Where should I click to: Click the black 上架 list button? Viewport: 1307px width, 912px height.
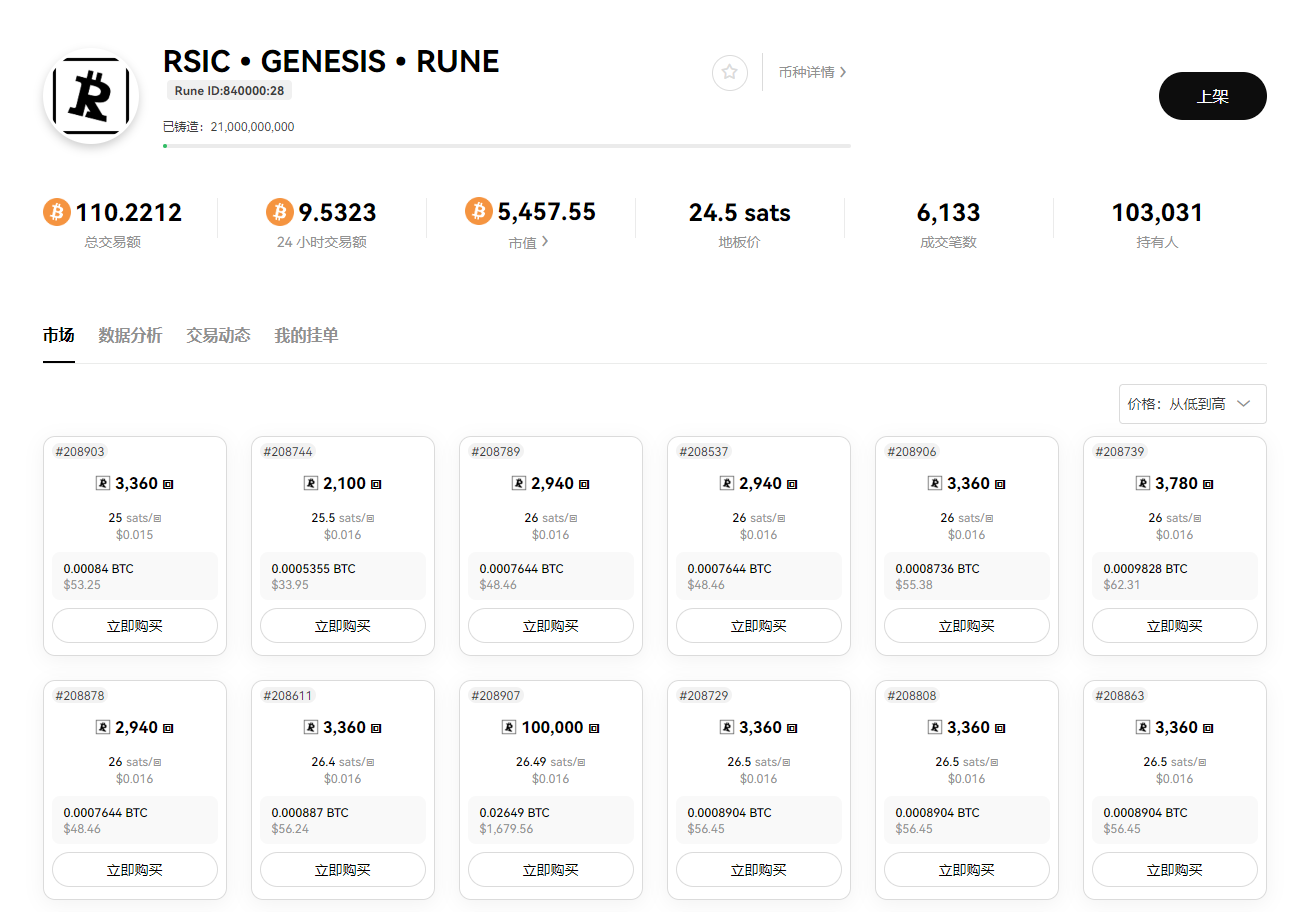(x=1213, y=96)
